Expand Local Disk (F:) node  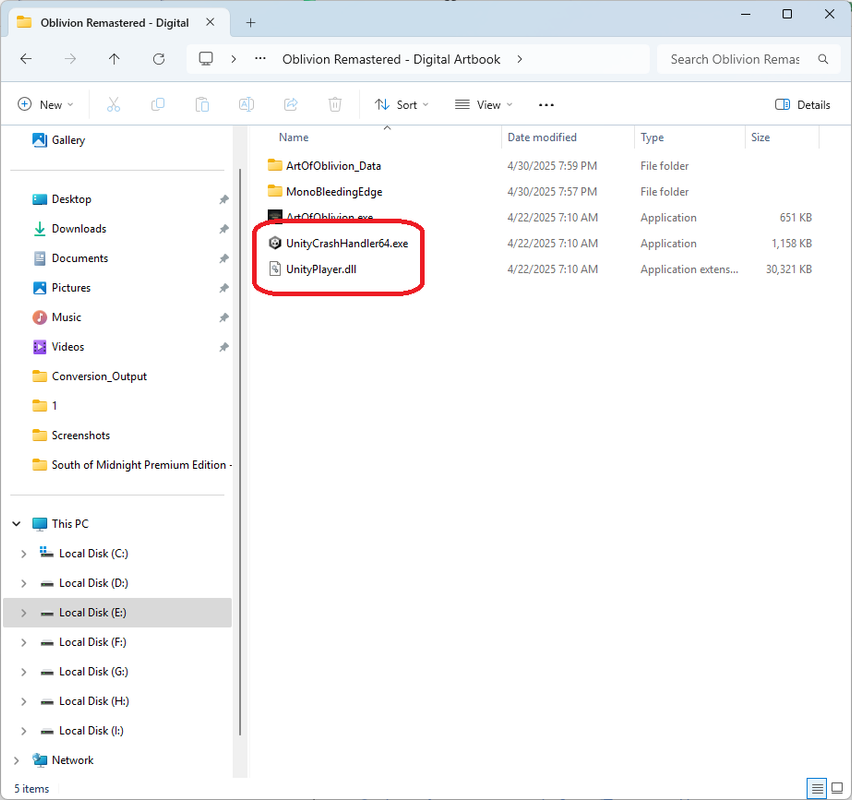tap(23, 642)
